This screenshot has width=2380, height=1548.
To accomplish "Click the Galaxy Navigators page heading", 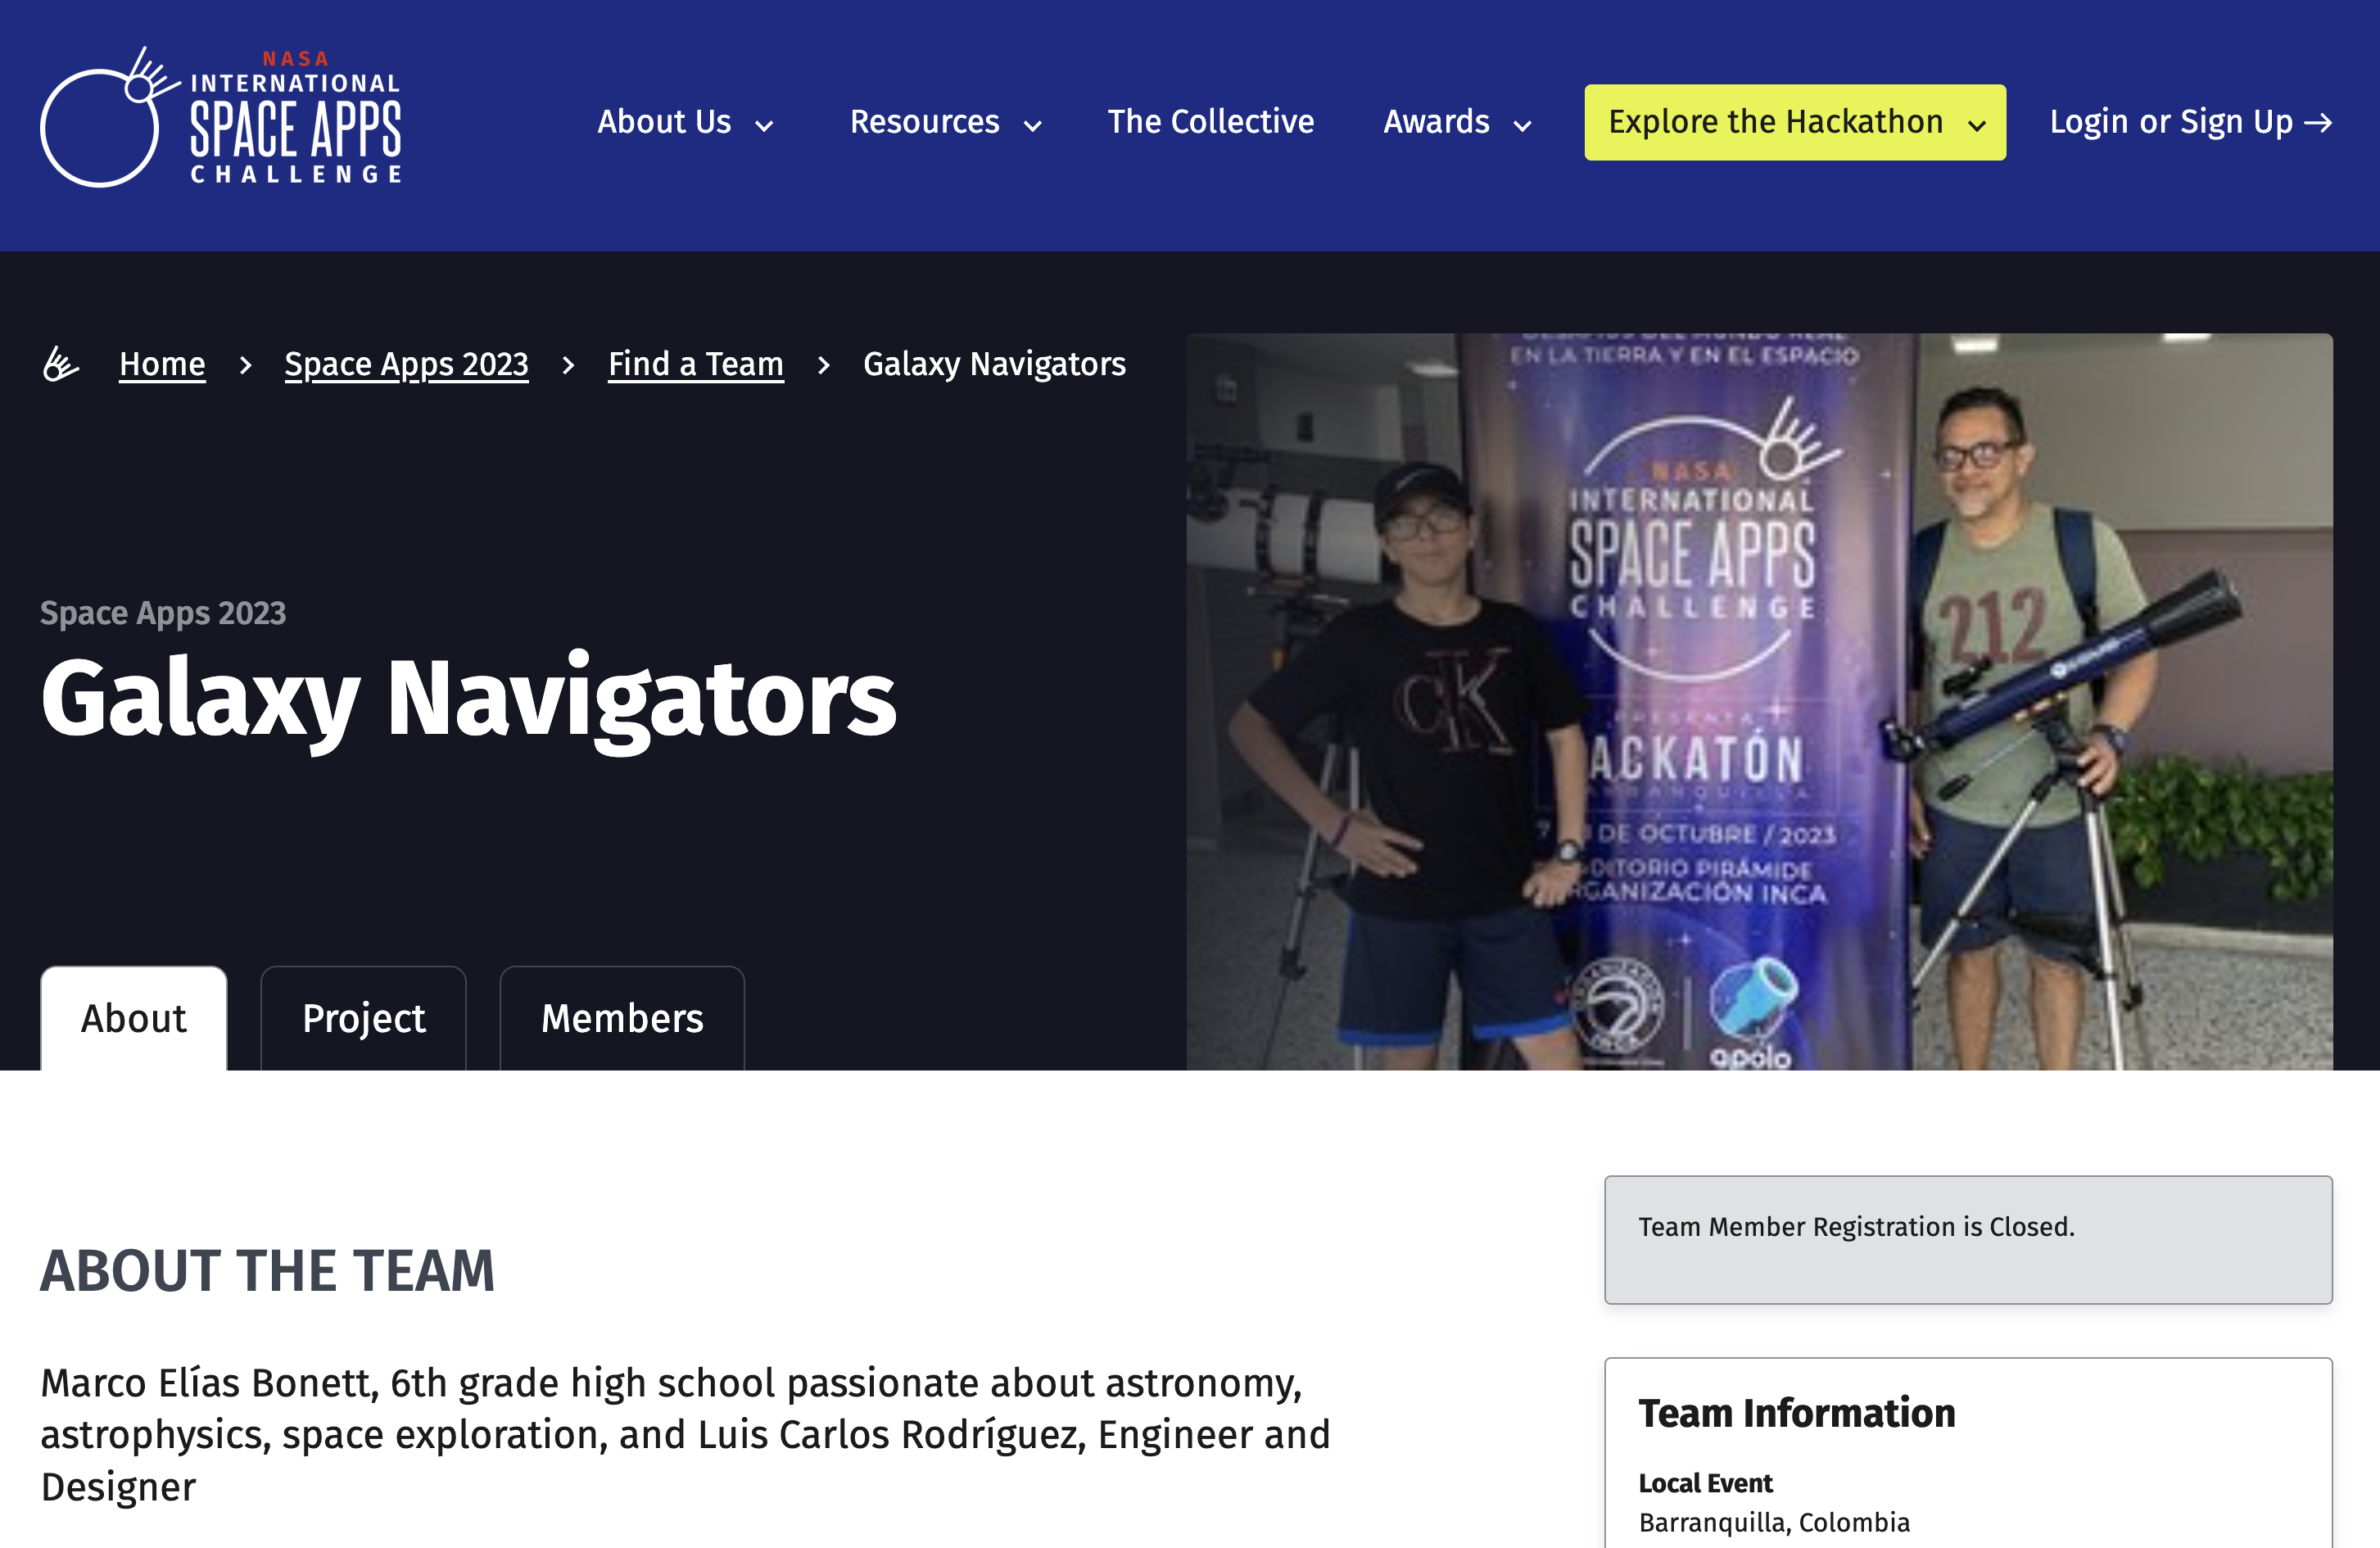I will pyautogui.click(x=468, y=700).
